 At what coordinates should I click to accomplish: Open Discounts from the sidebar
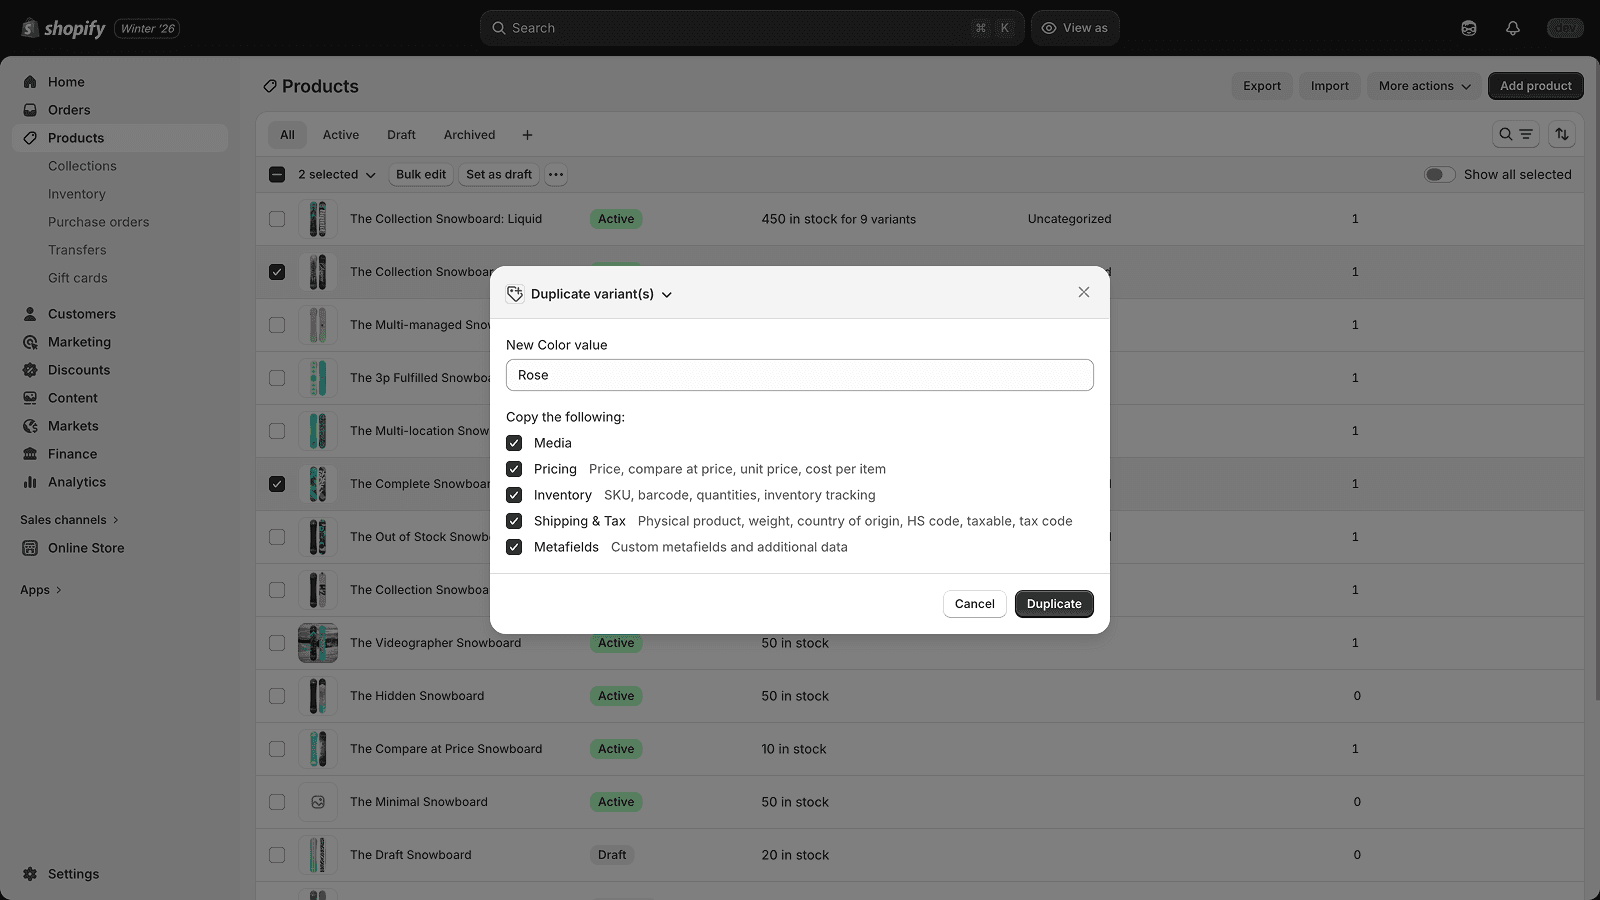(x=78, y=369)
